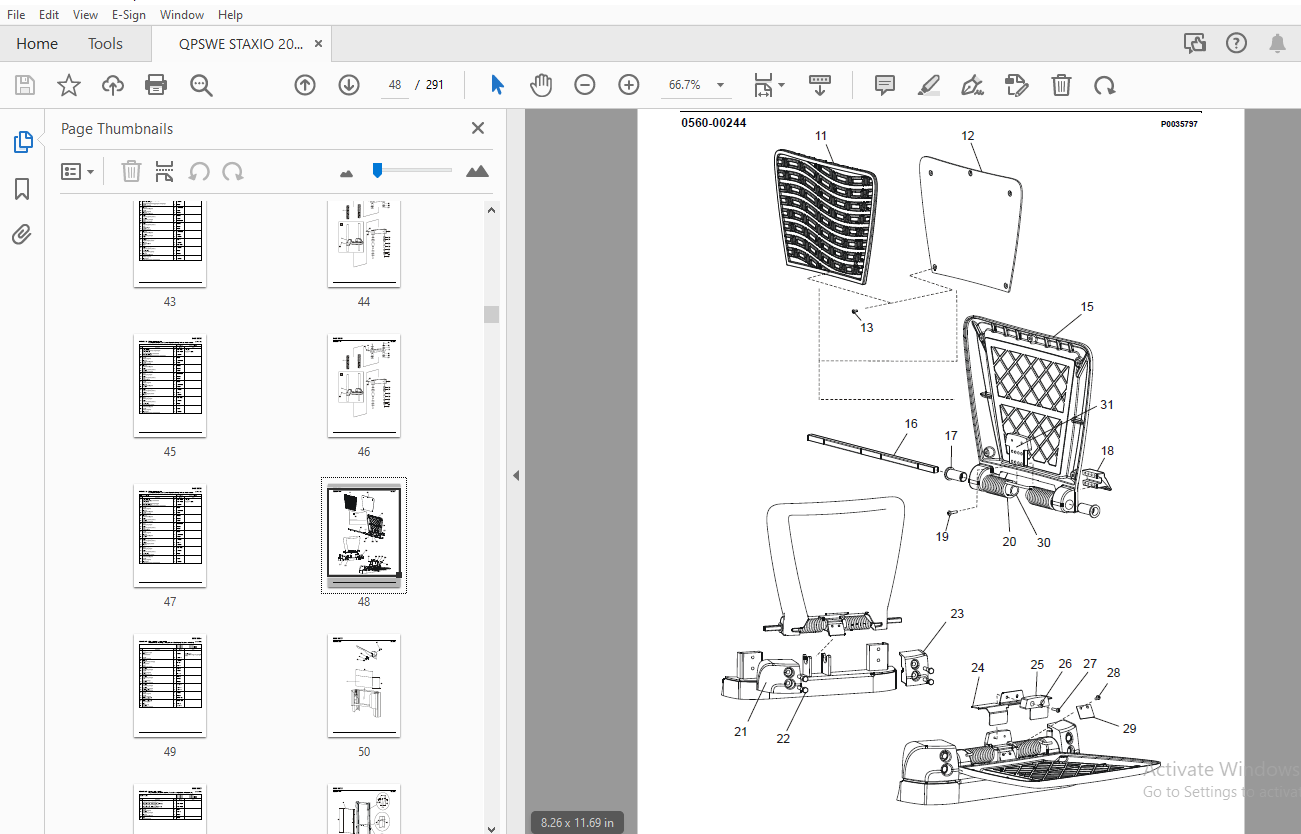1301x834 pixels.
Task: Activate the selection arrow tool
Action: [497, 85]
